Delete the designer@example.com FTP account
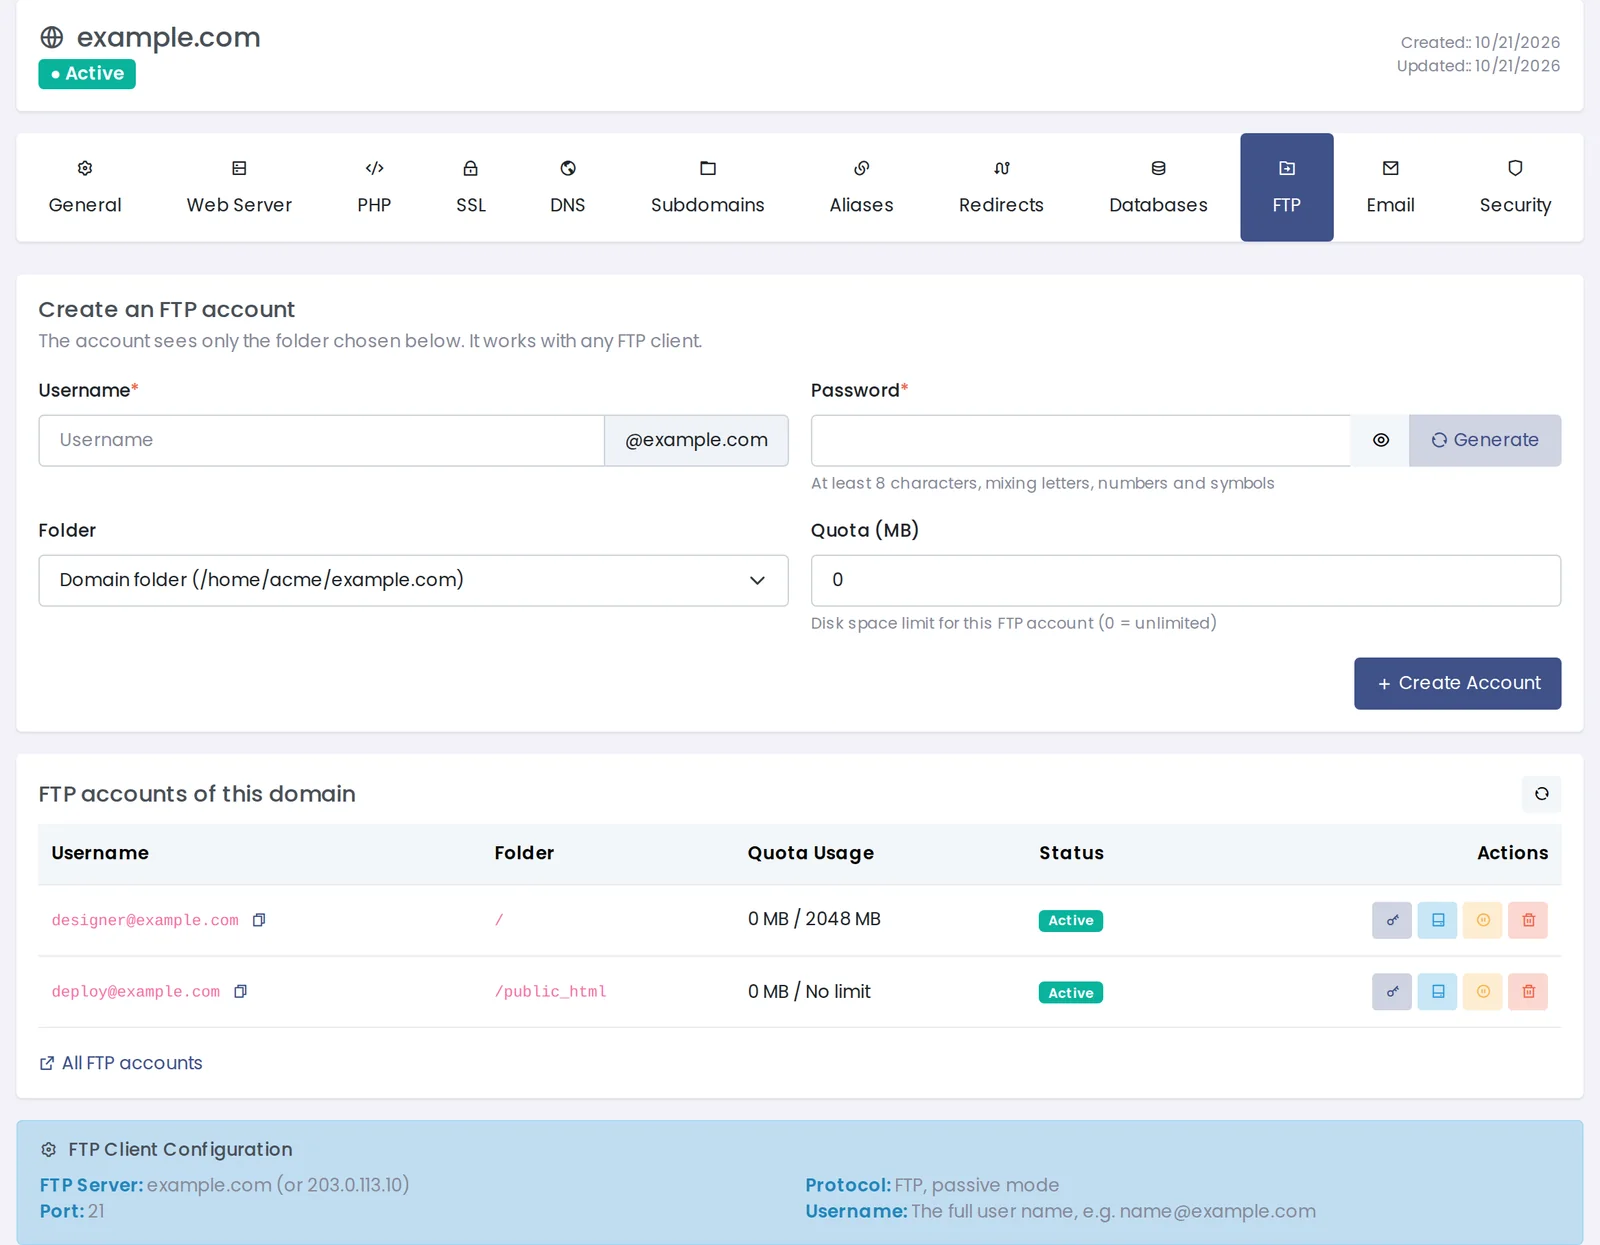 pos(1528,920)
